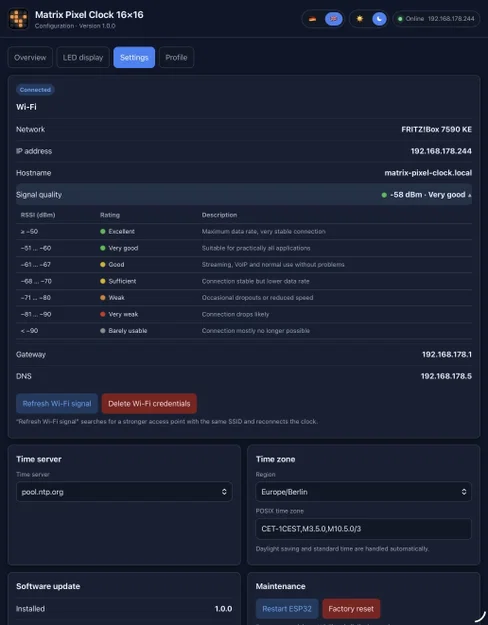Click installed version 1.0.0 value
488x625 pixels.
[223, 609]
